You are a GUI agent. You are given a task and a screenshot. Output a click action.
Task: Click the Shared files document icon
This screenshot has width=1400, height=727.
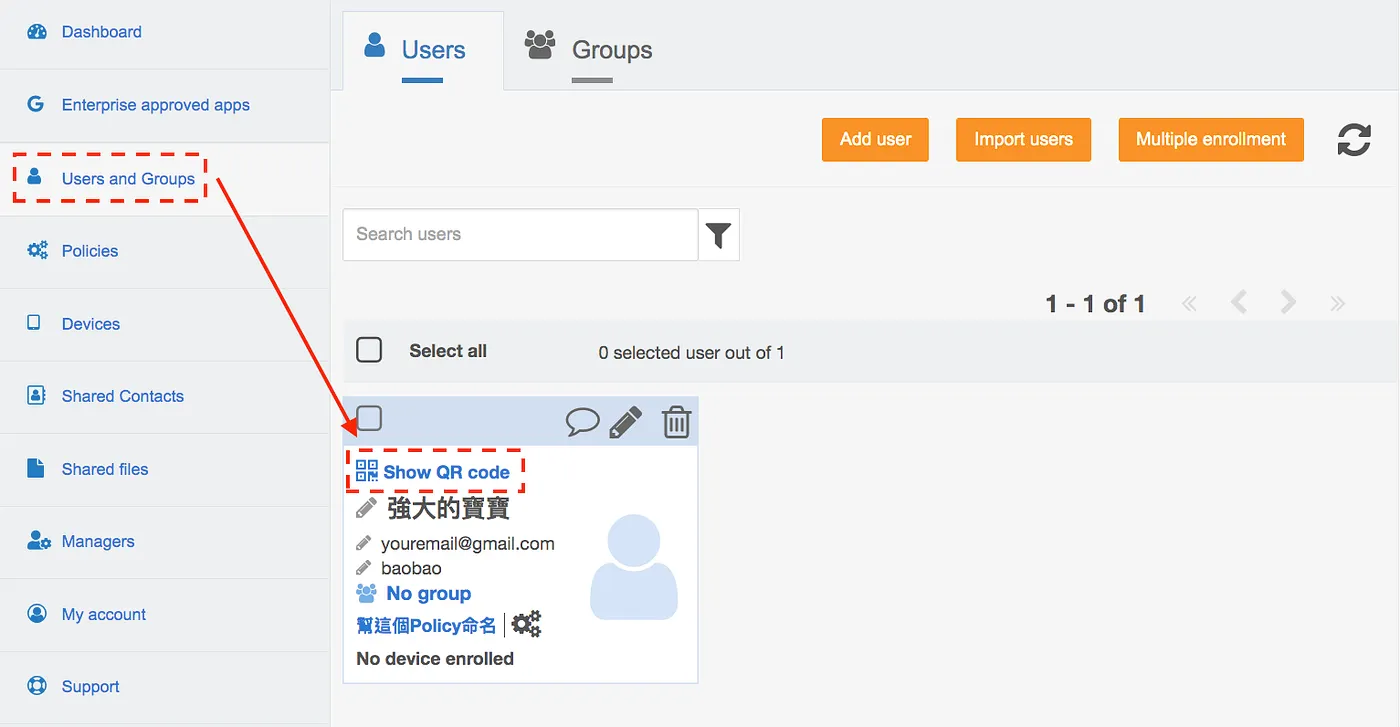pos(36,468)
